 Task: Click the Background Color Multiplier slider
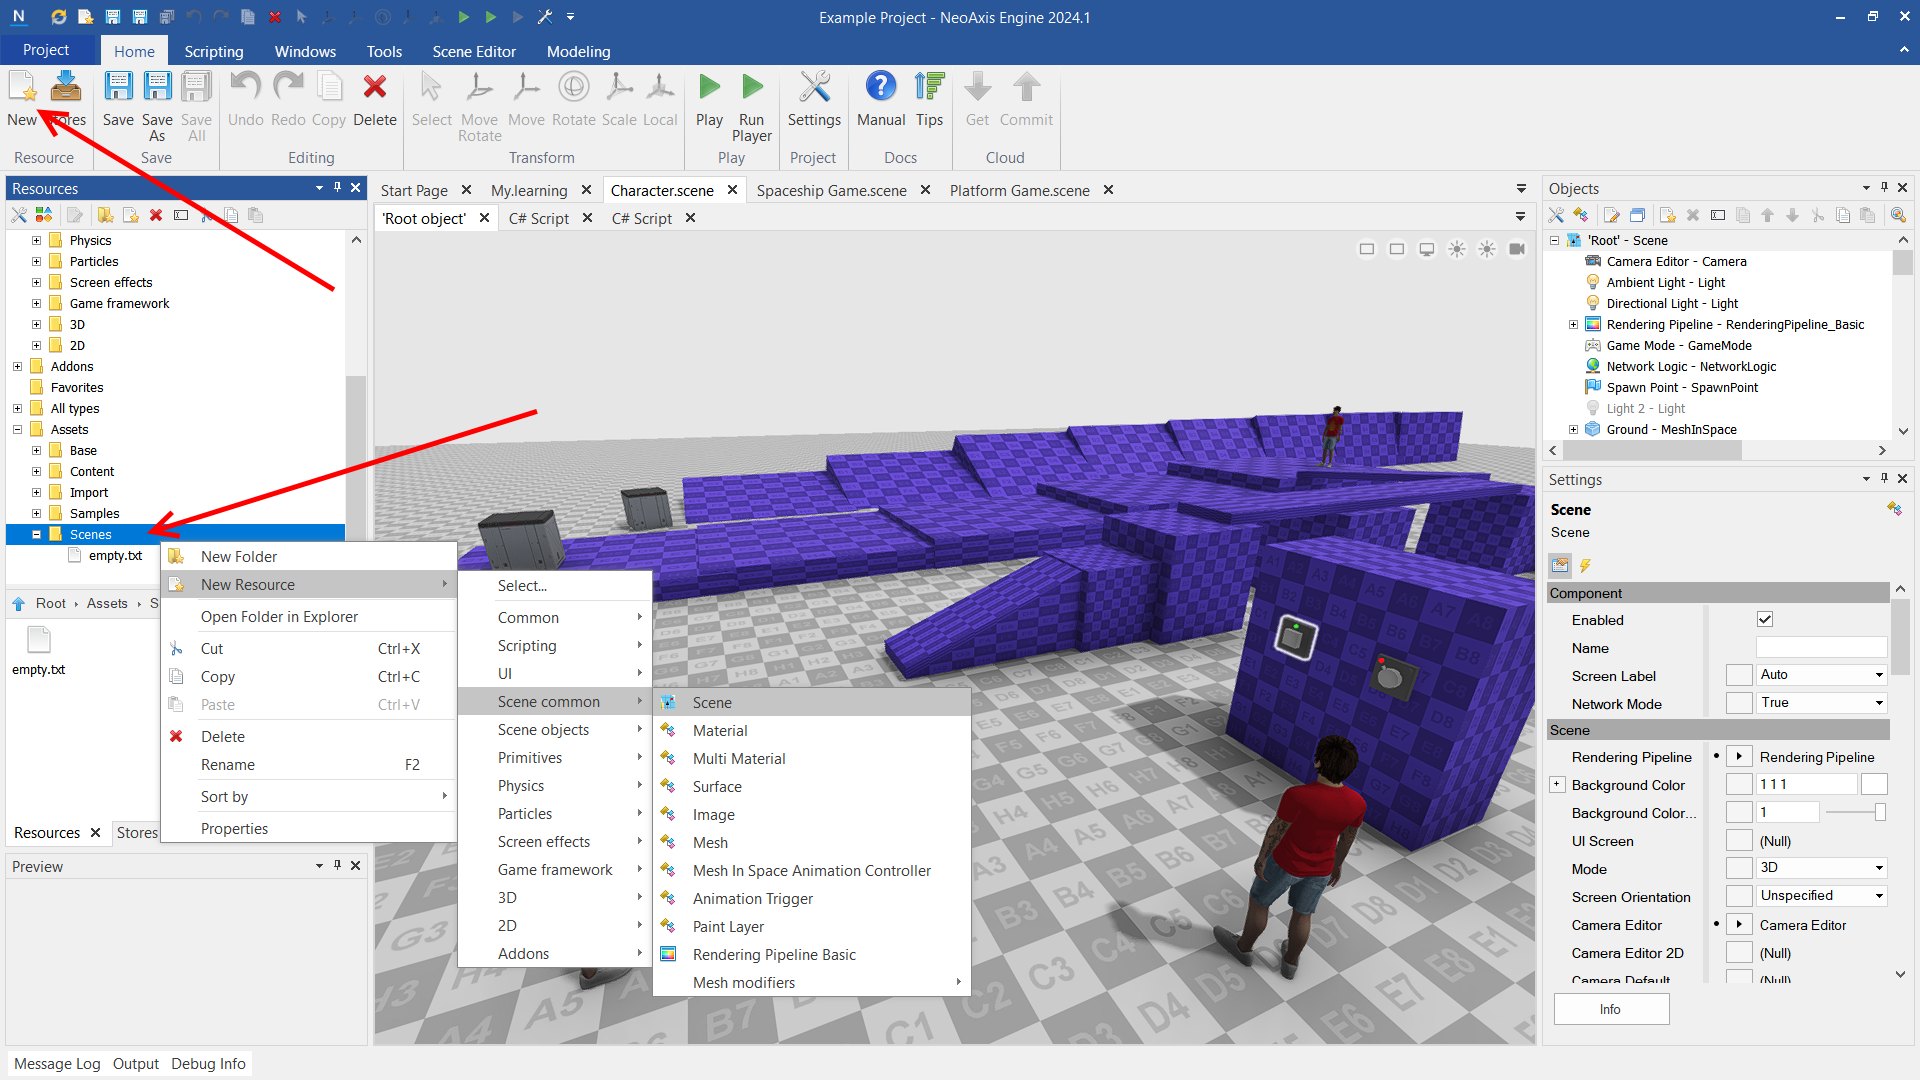pyautogui.click(x=1855, y=813)
